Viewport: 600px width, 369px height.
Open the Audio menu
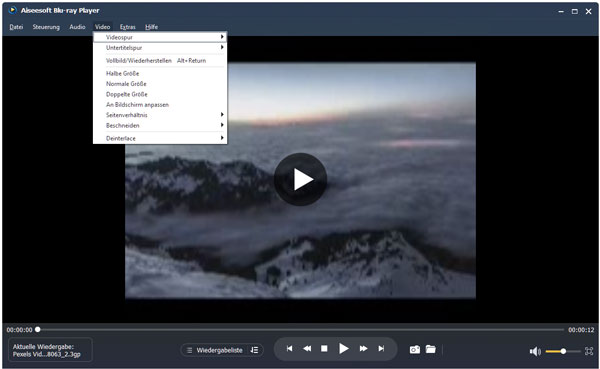(x=77, y=27)
